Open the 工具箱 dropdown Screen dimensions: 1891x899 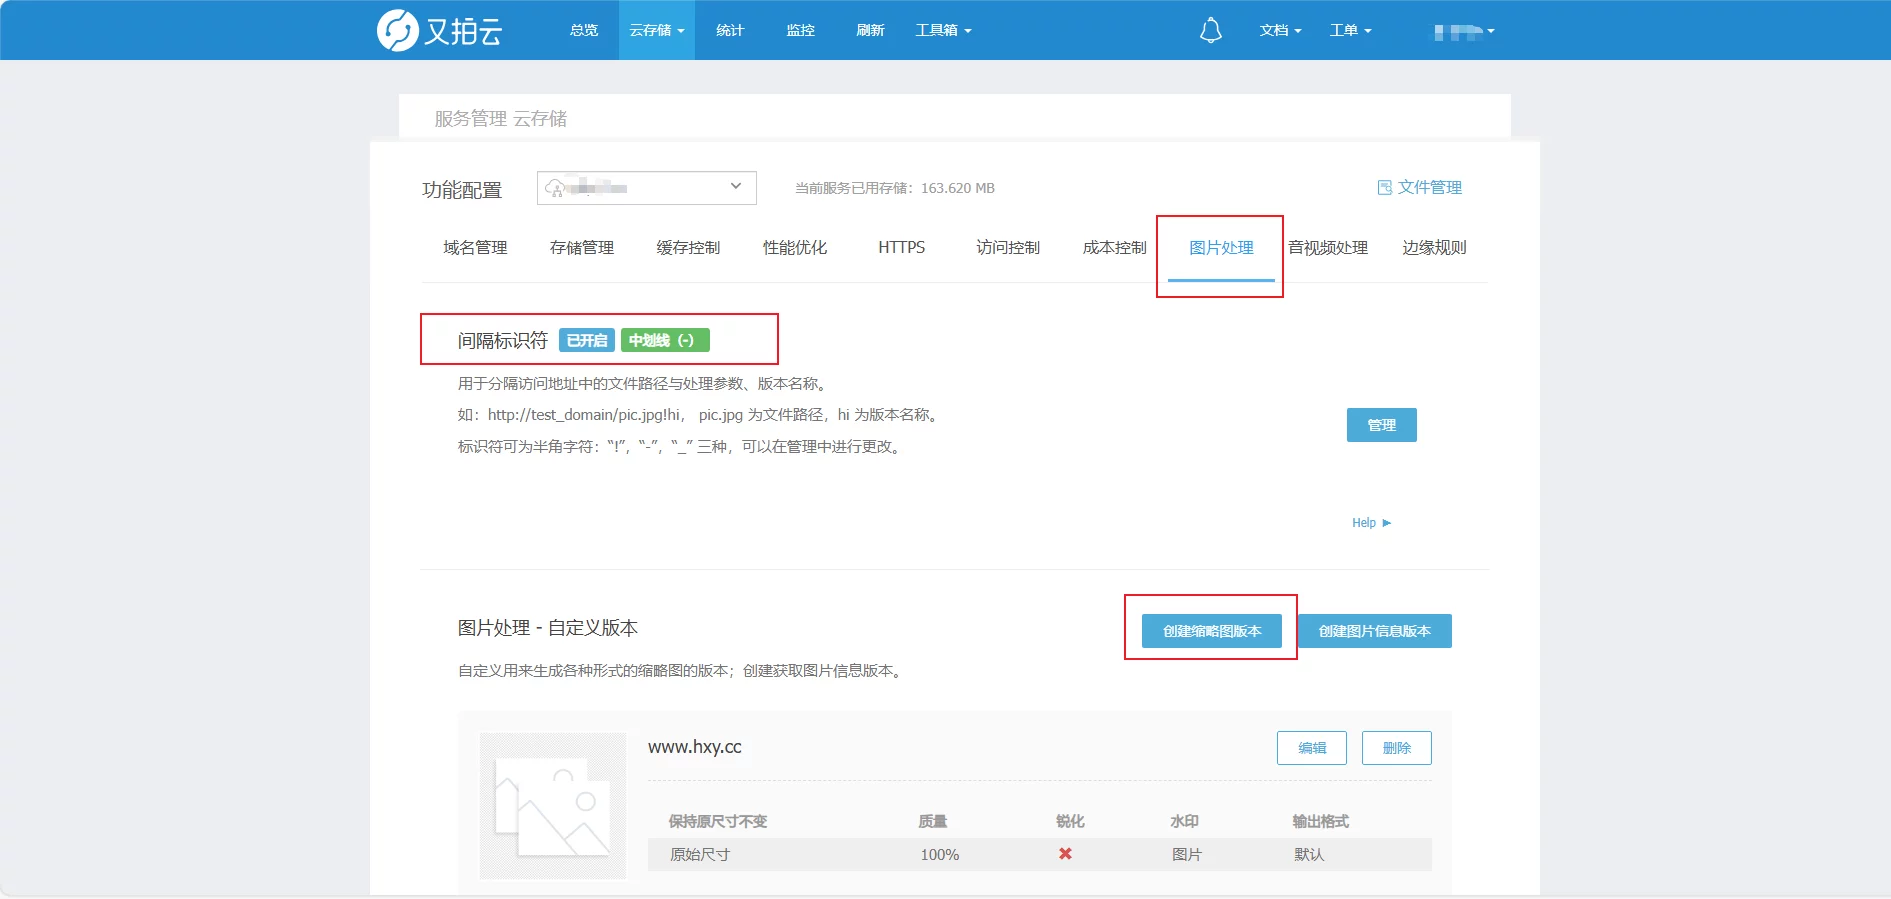943,31
